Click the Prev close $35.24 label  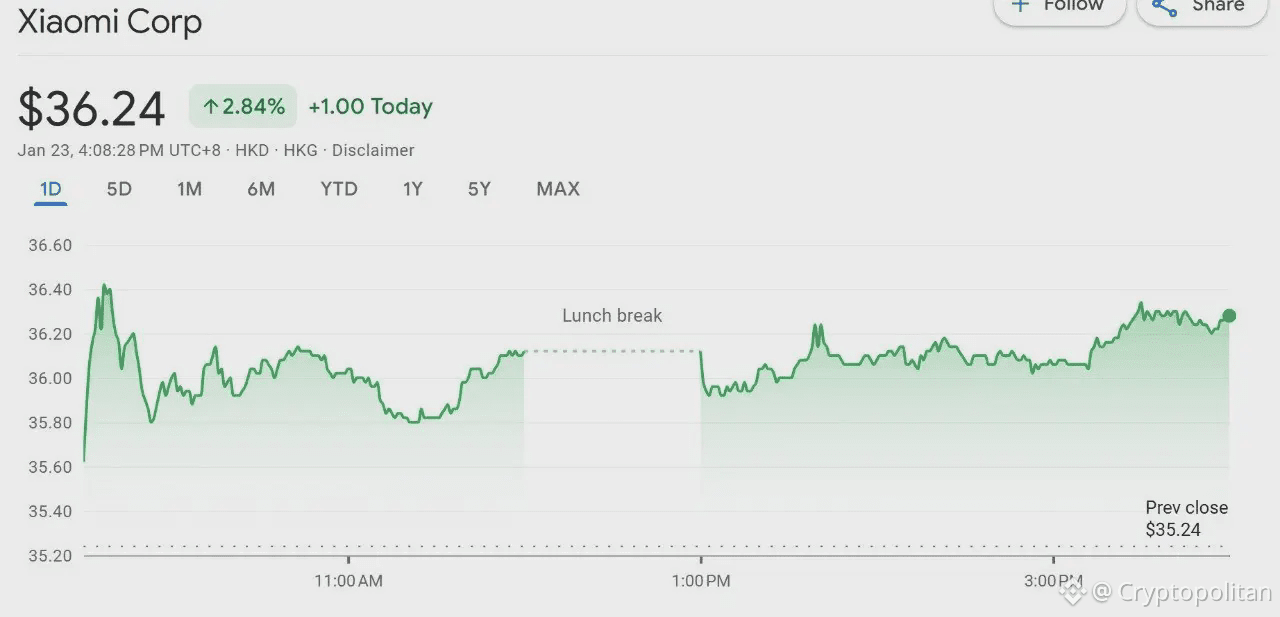coord(1187,518)
